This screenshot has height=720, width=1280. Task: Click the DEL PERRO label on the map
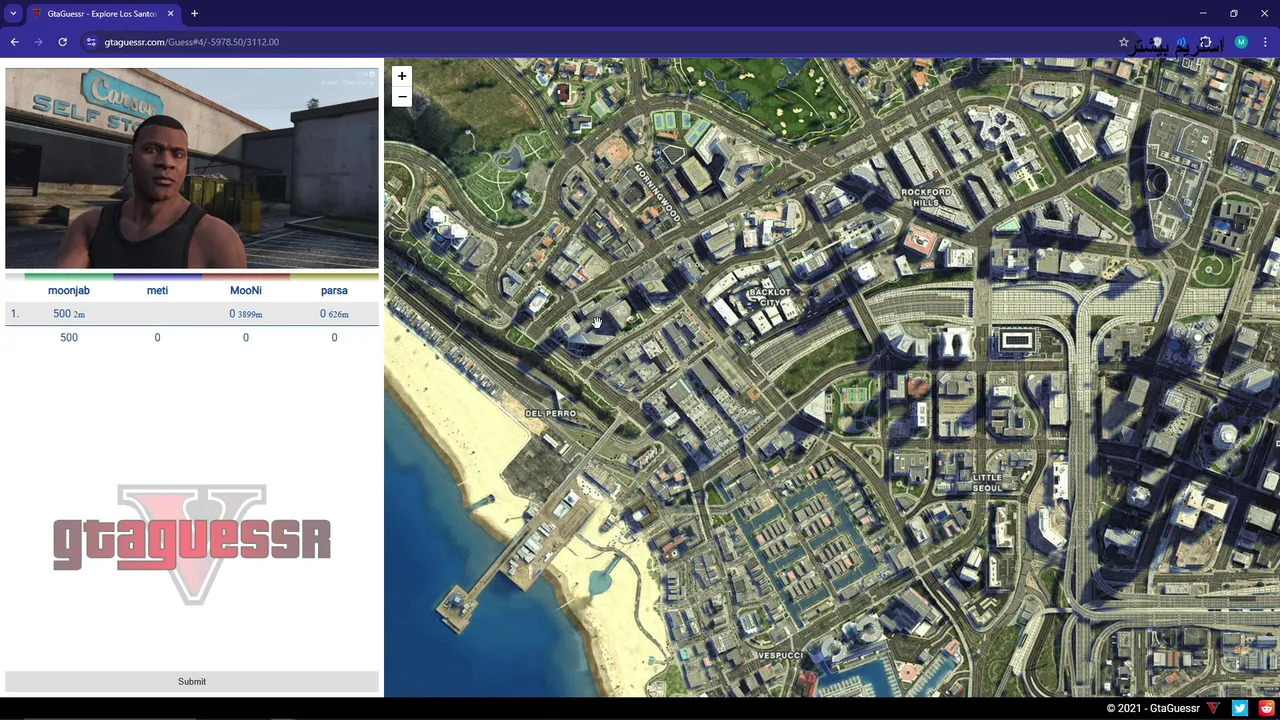pos(550,413)
